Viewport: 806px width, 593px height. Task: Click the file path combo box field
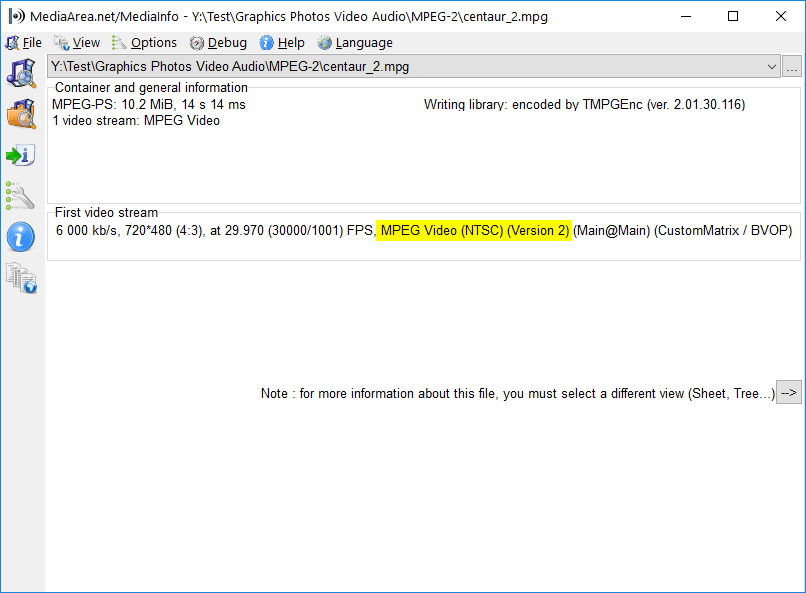pos(414,67)
